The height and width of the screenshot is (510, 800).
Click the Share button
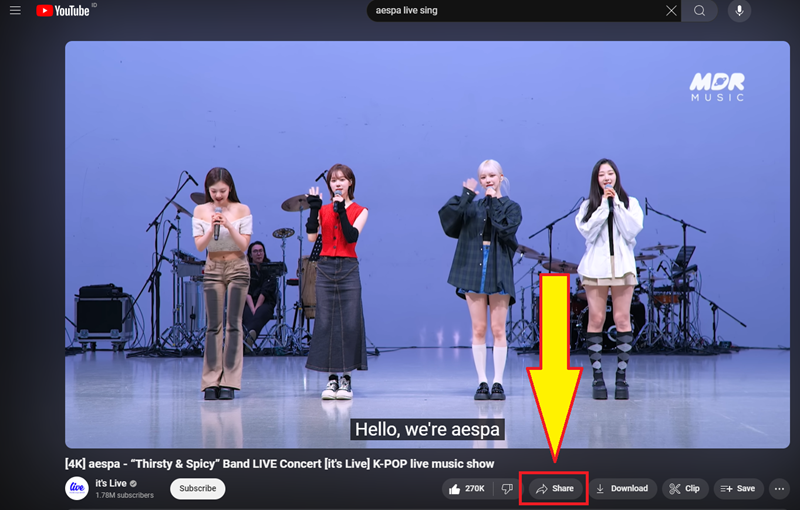click(x=556, y=489)
